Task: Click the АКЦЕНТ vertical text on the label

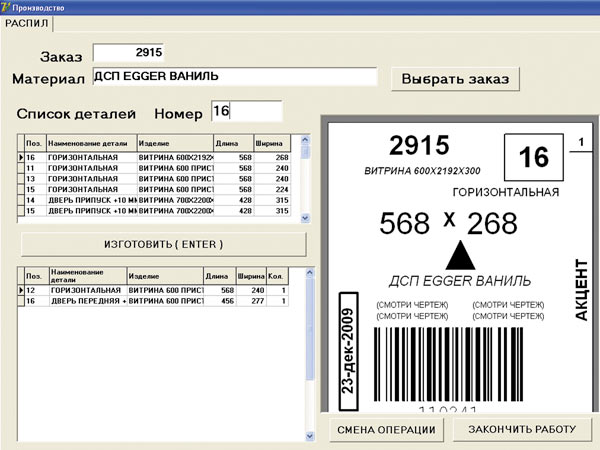Action: coord(581,290)
